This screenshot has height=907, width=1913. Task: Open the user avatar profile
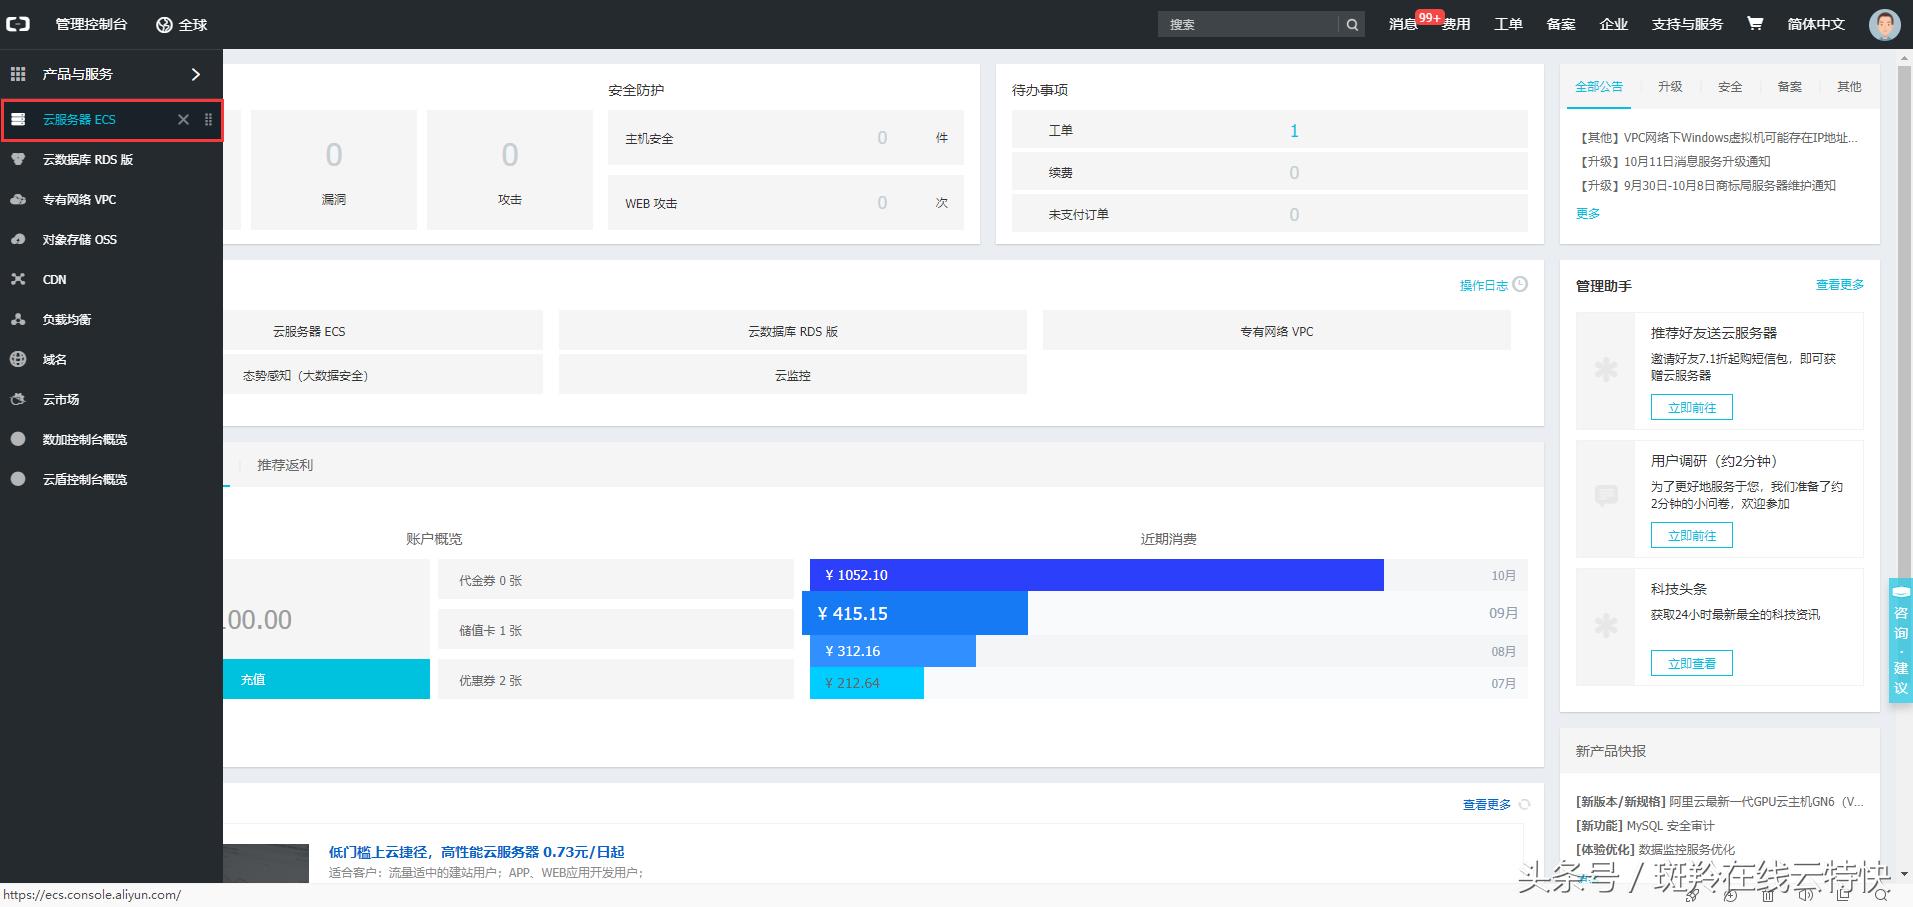[1884, 24]
